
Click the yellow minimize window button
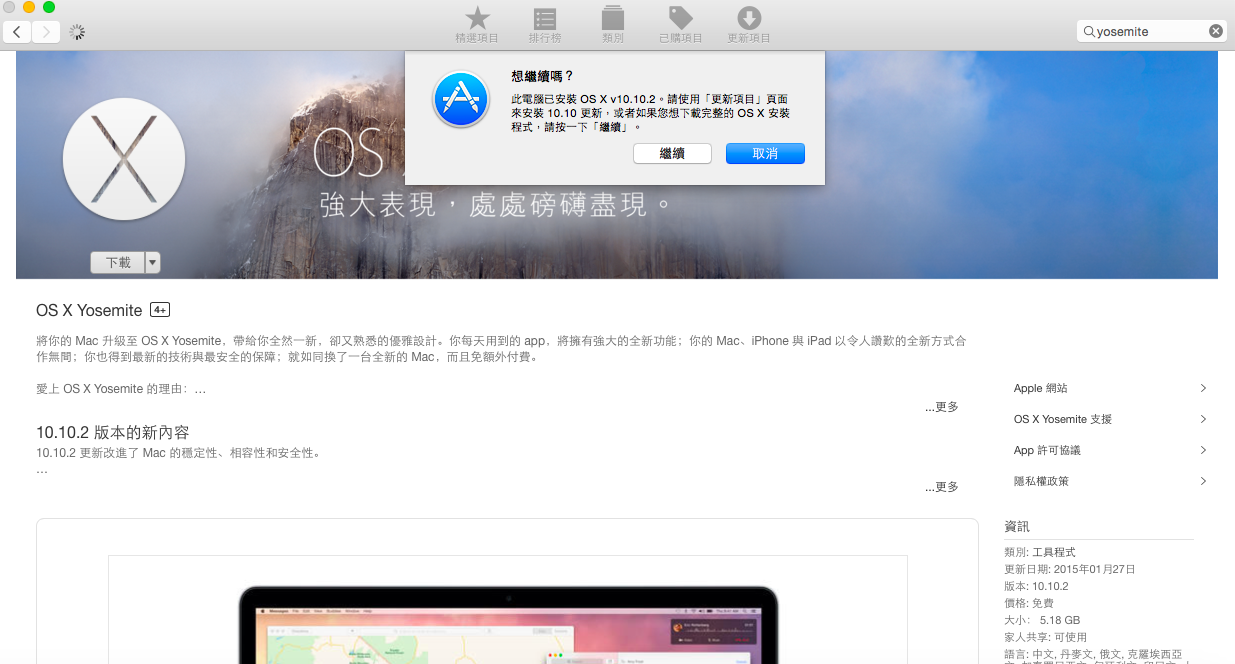click(x=29, y=7)
